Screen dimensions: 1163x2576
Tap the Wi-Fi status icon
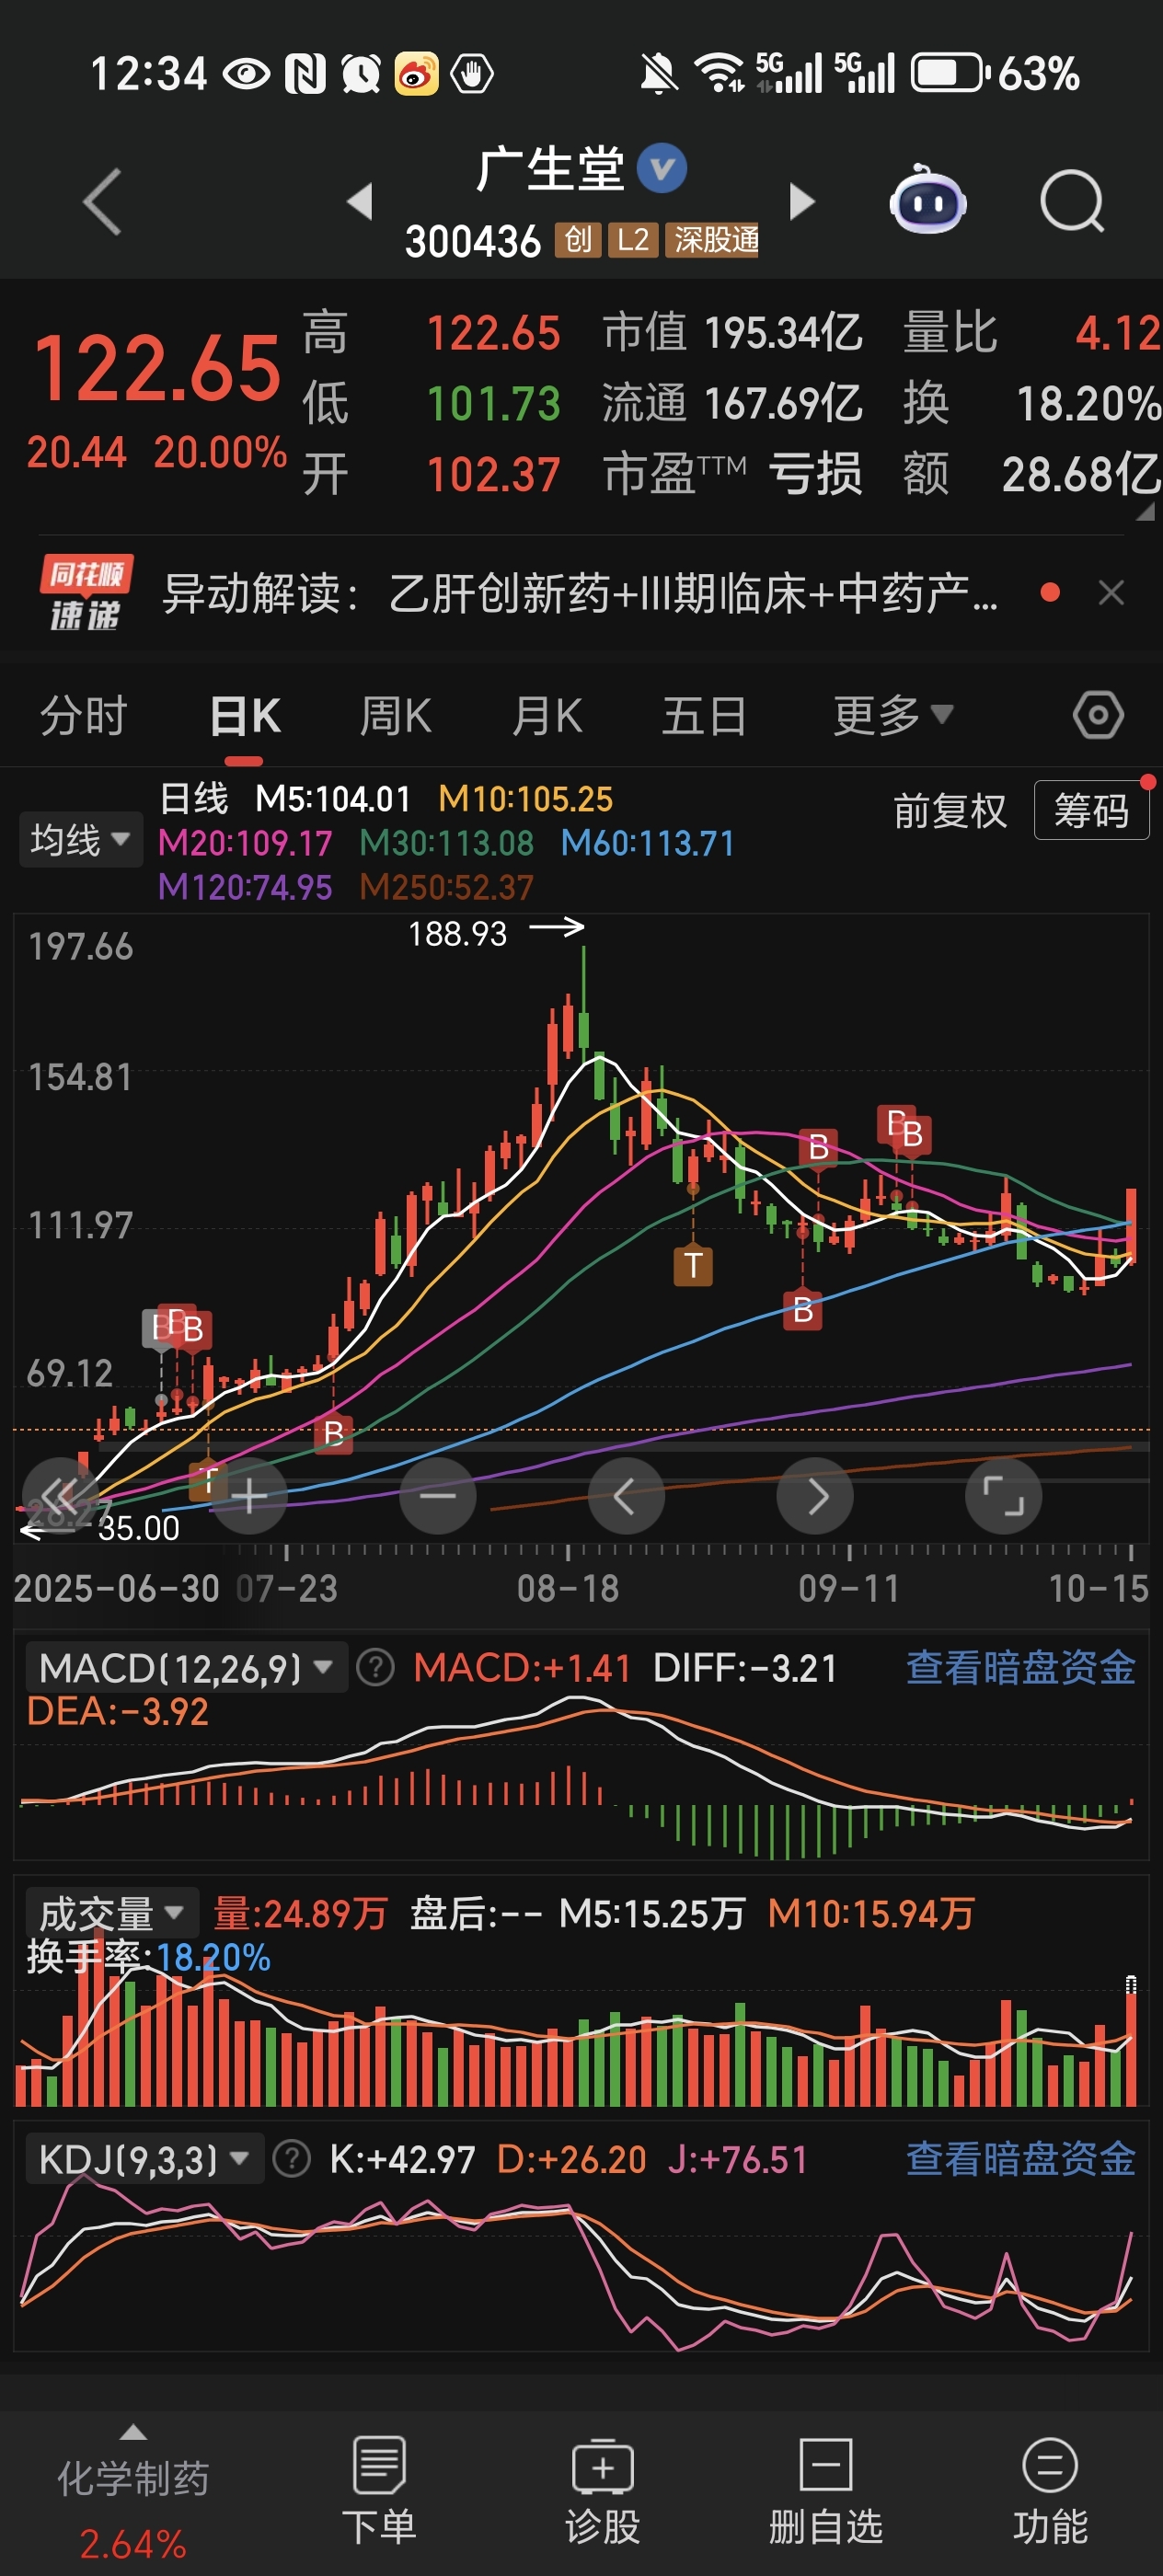(x=719, y=73)
